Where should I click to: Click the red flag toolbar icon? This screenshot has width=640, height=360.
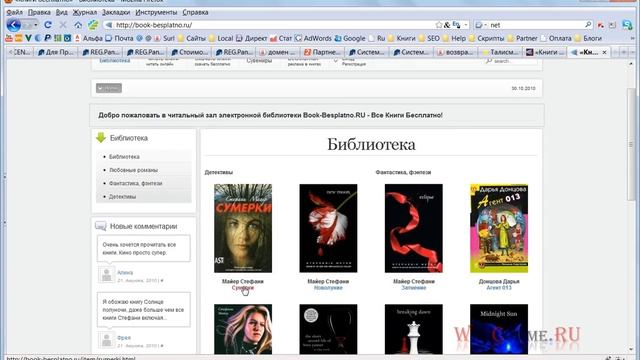[x=600, y=25]
